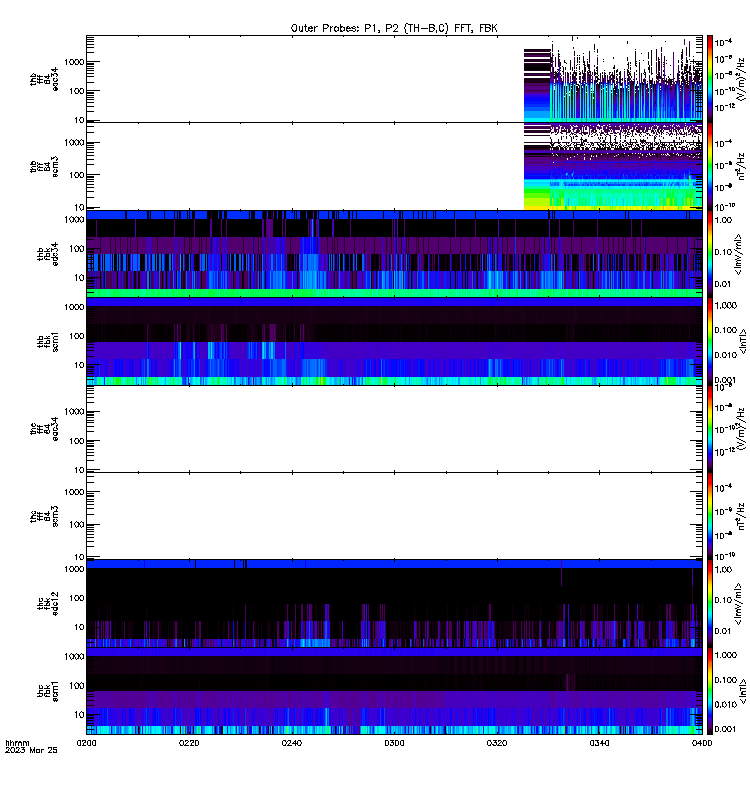Screen dimensions: 750x800
Task: Click the empty thc fff scm3 plot panel
Action: (394, 516)
